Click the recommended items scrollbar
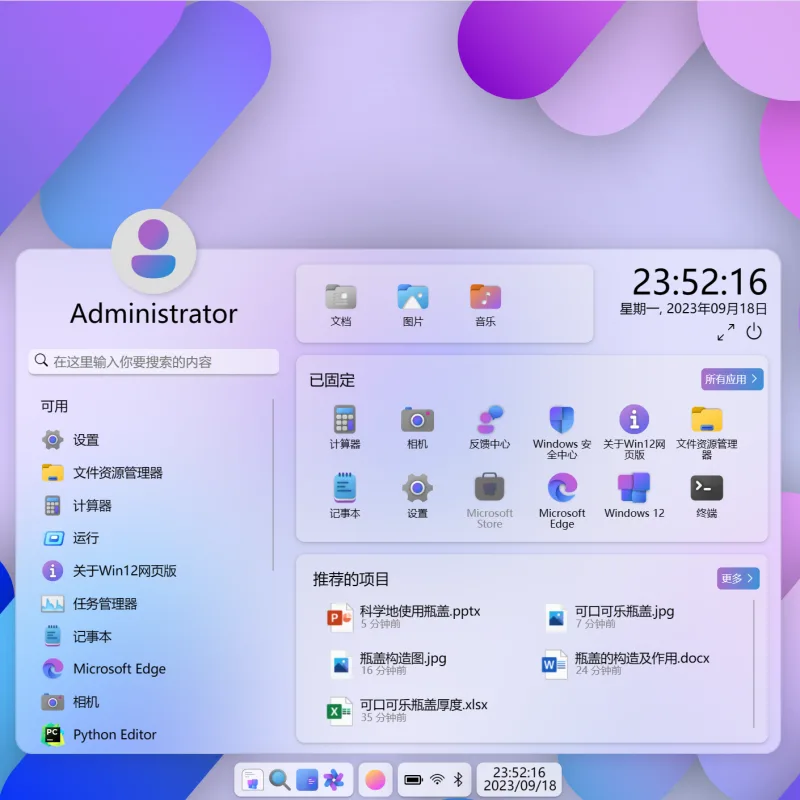 tap(754, 663)
